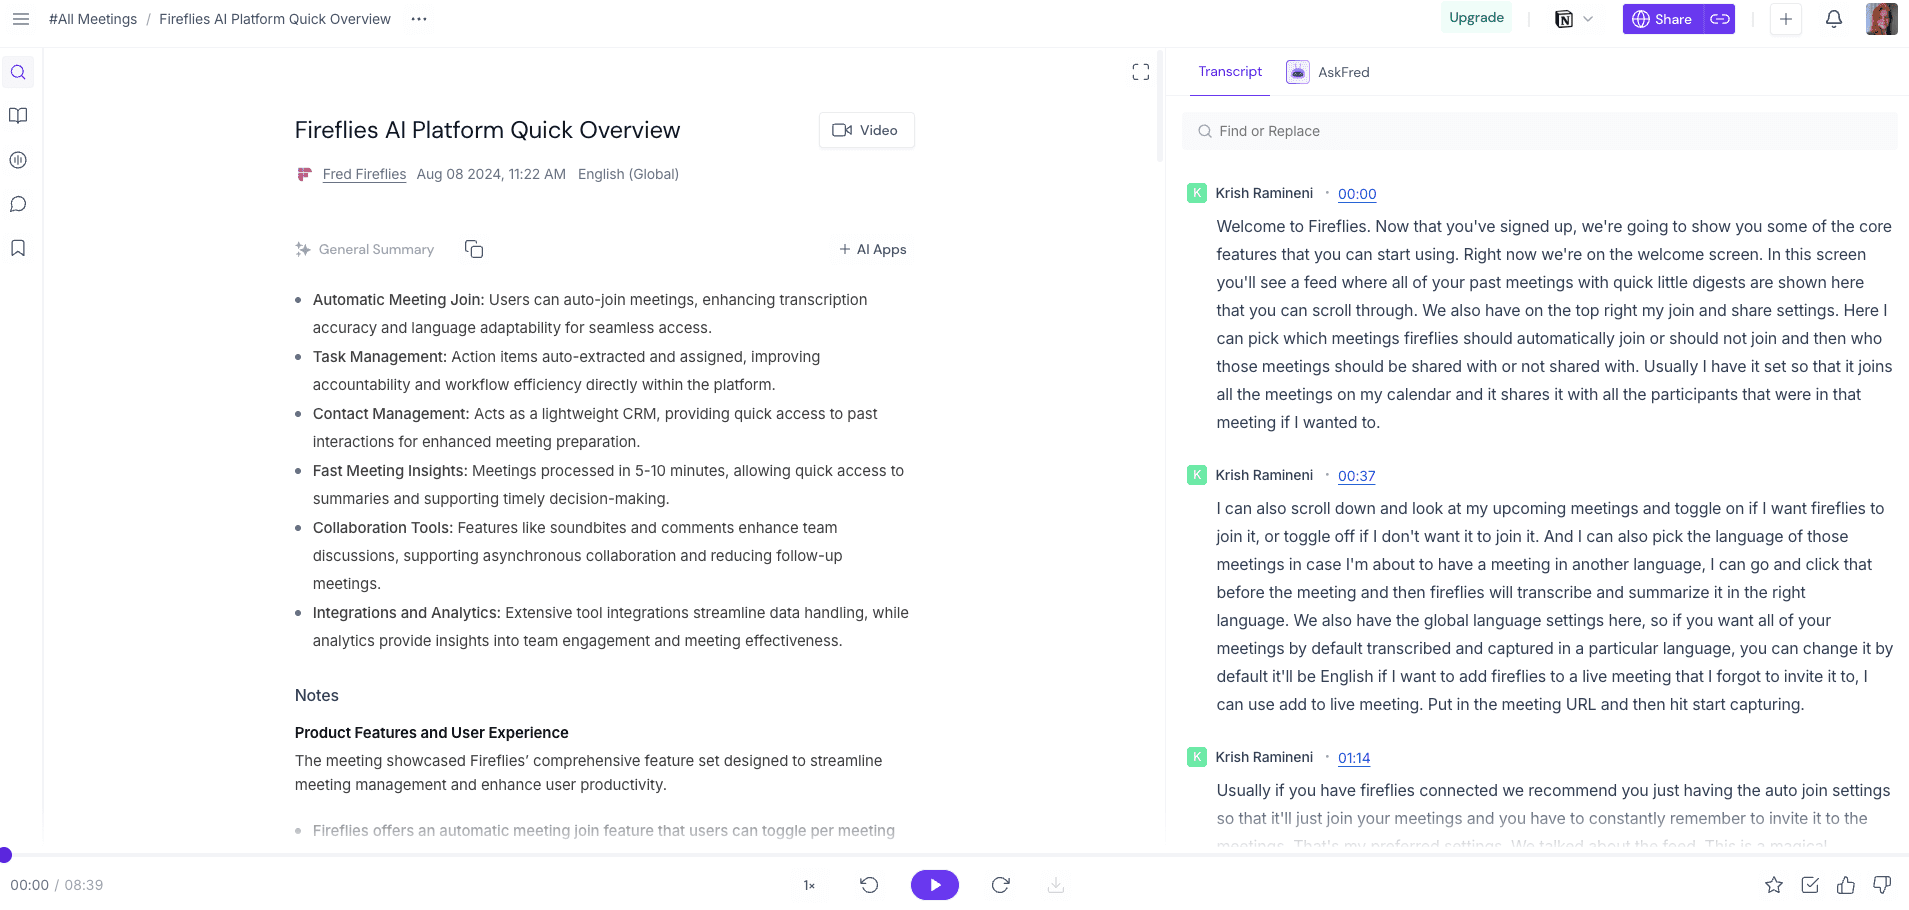Open the notifications bell
Viewport: 1909px width, 910px height.
click(1833, 19)
